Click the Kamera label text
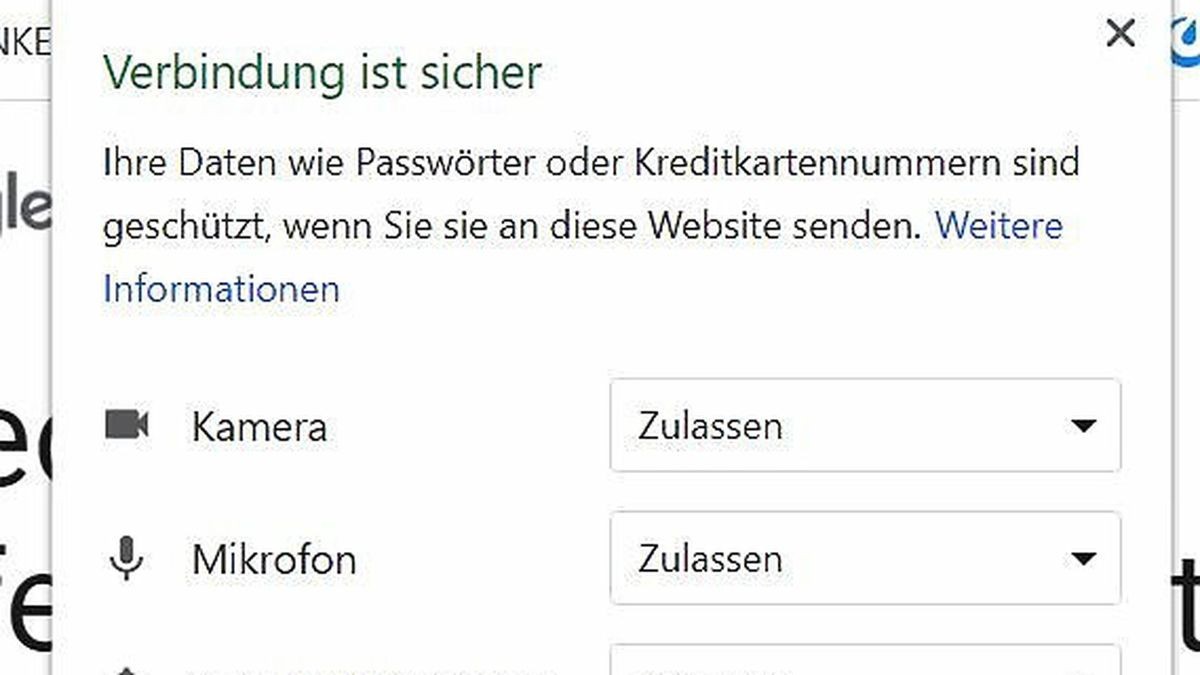 259,425
